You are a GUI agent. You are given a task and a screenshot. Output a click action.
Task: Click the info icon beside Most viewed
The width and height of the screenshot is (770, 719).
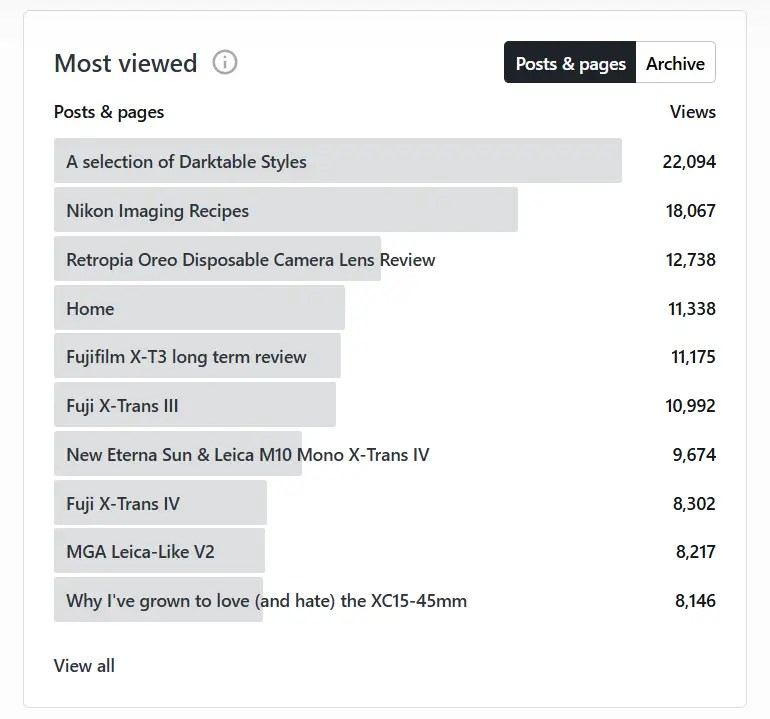(225, 63)
